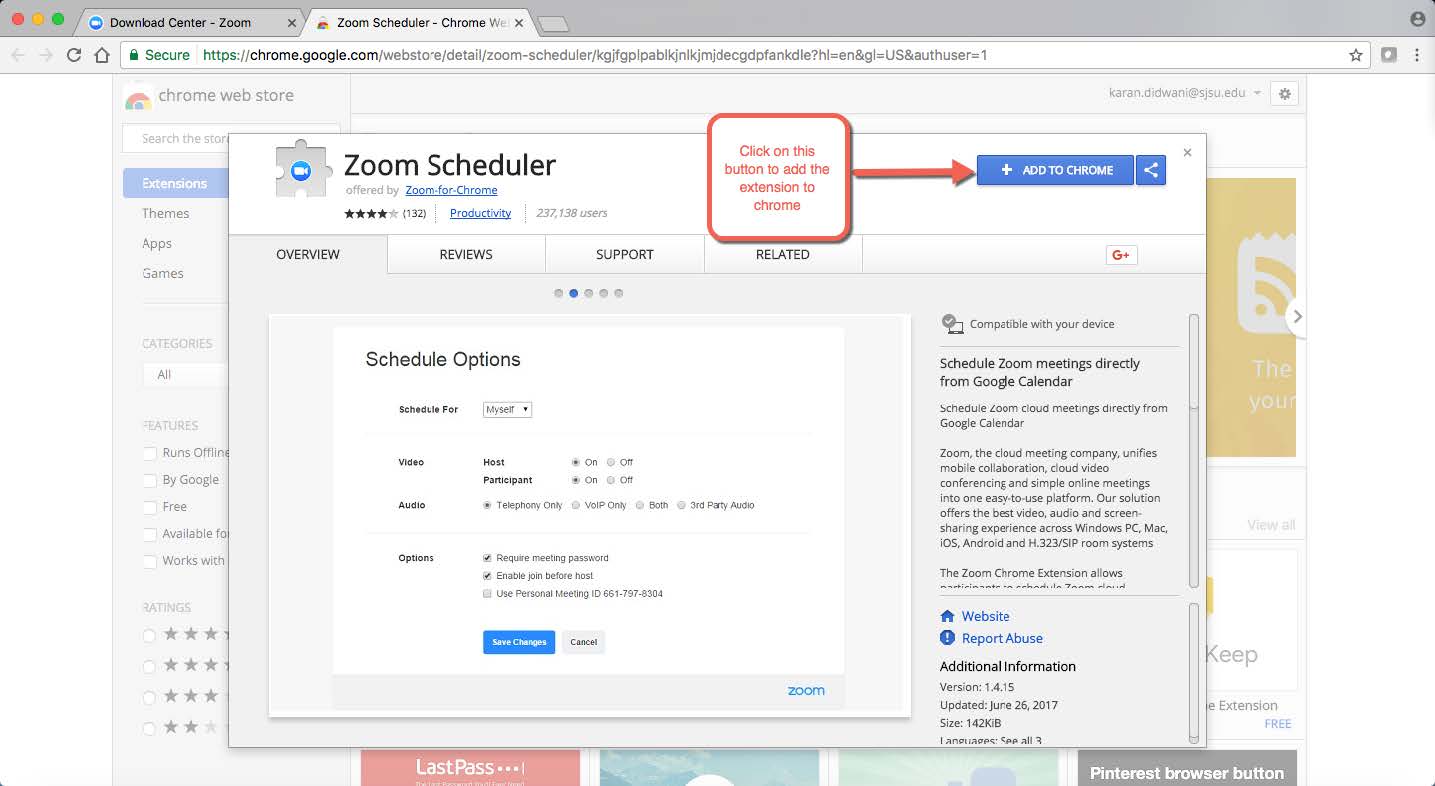Enable the Use Personal Meeting ID checkbox

tap(487, 593)
